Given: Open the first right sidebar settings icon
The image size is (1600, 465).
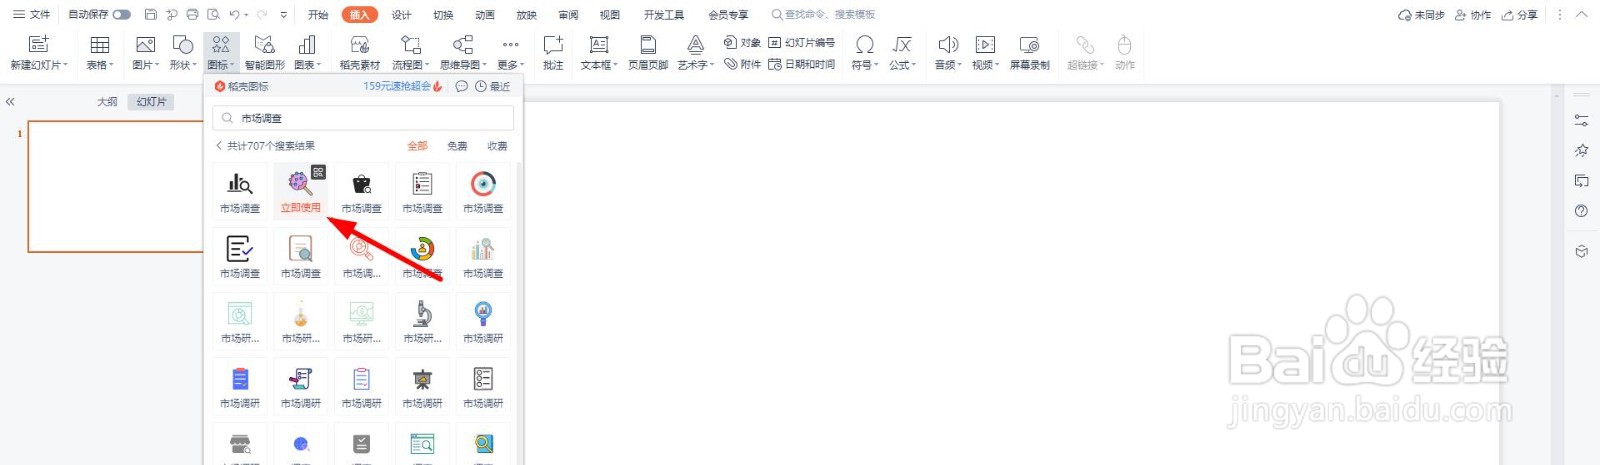Looking at the screenshot, I should (x=1581, y=120).
